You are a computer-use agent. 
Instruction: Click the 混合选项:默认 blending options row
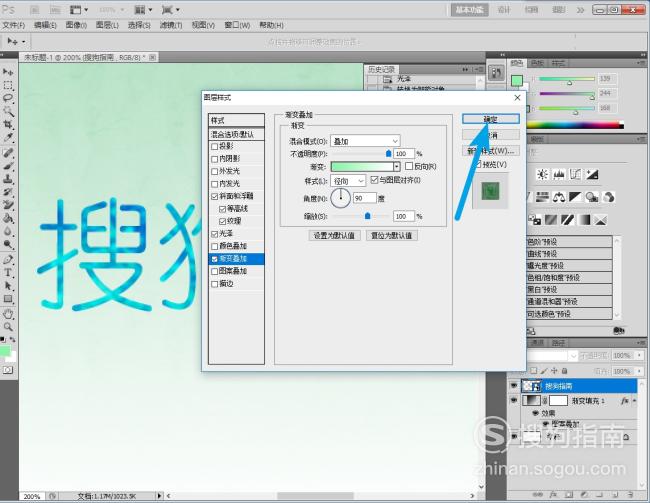click(236, 134)
